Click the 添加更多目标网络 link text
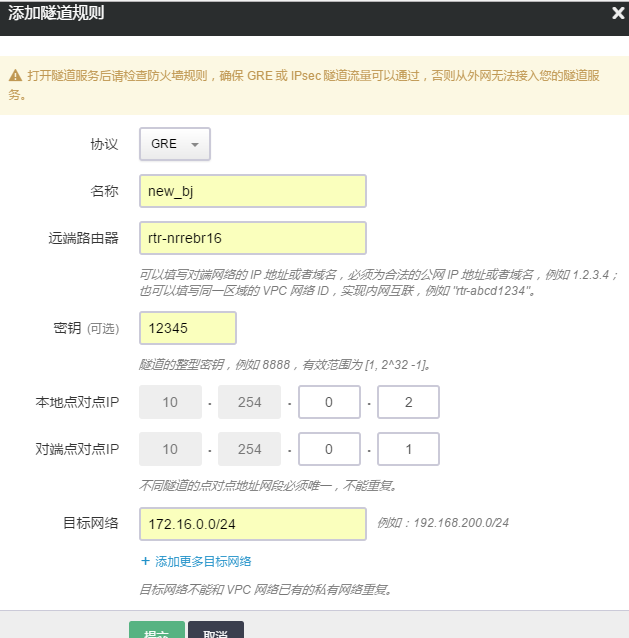Viewport: 629px width, 638px height. tap(204, 561)
